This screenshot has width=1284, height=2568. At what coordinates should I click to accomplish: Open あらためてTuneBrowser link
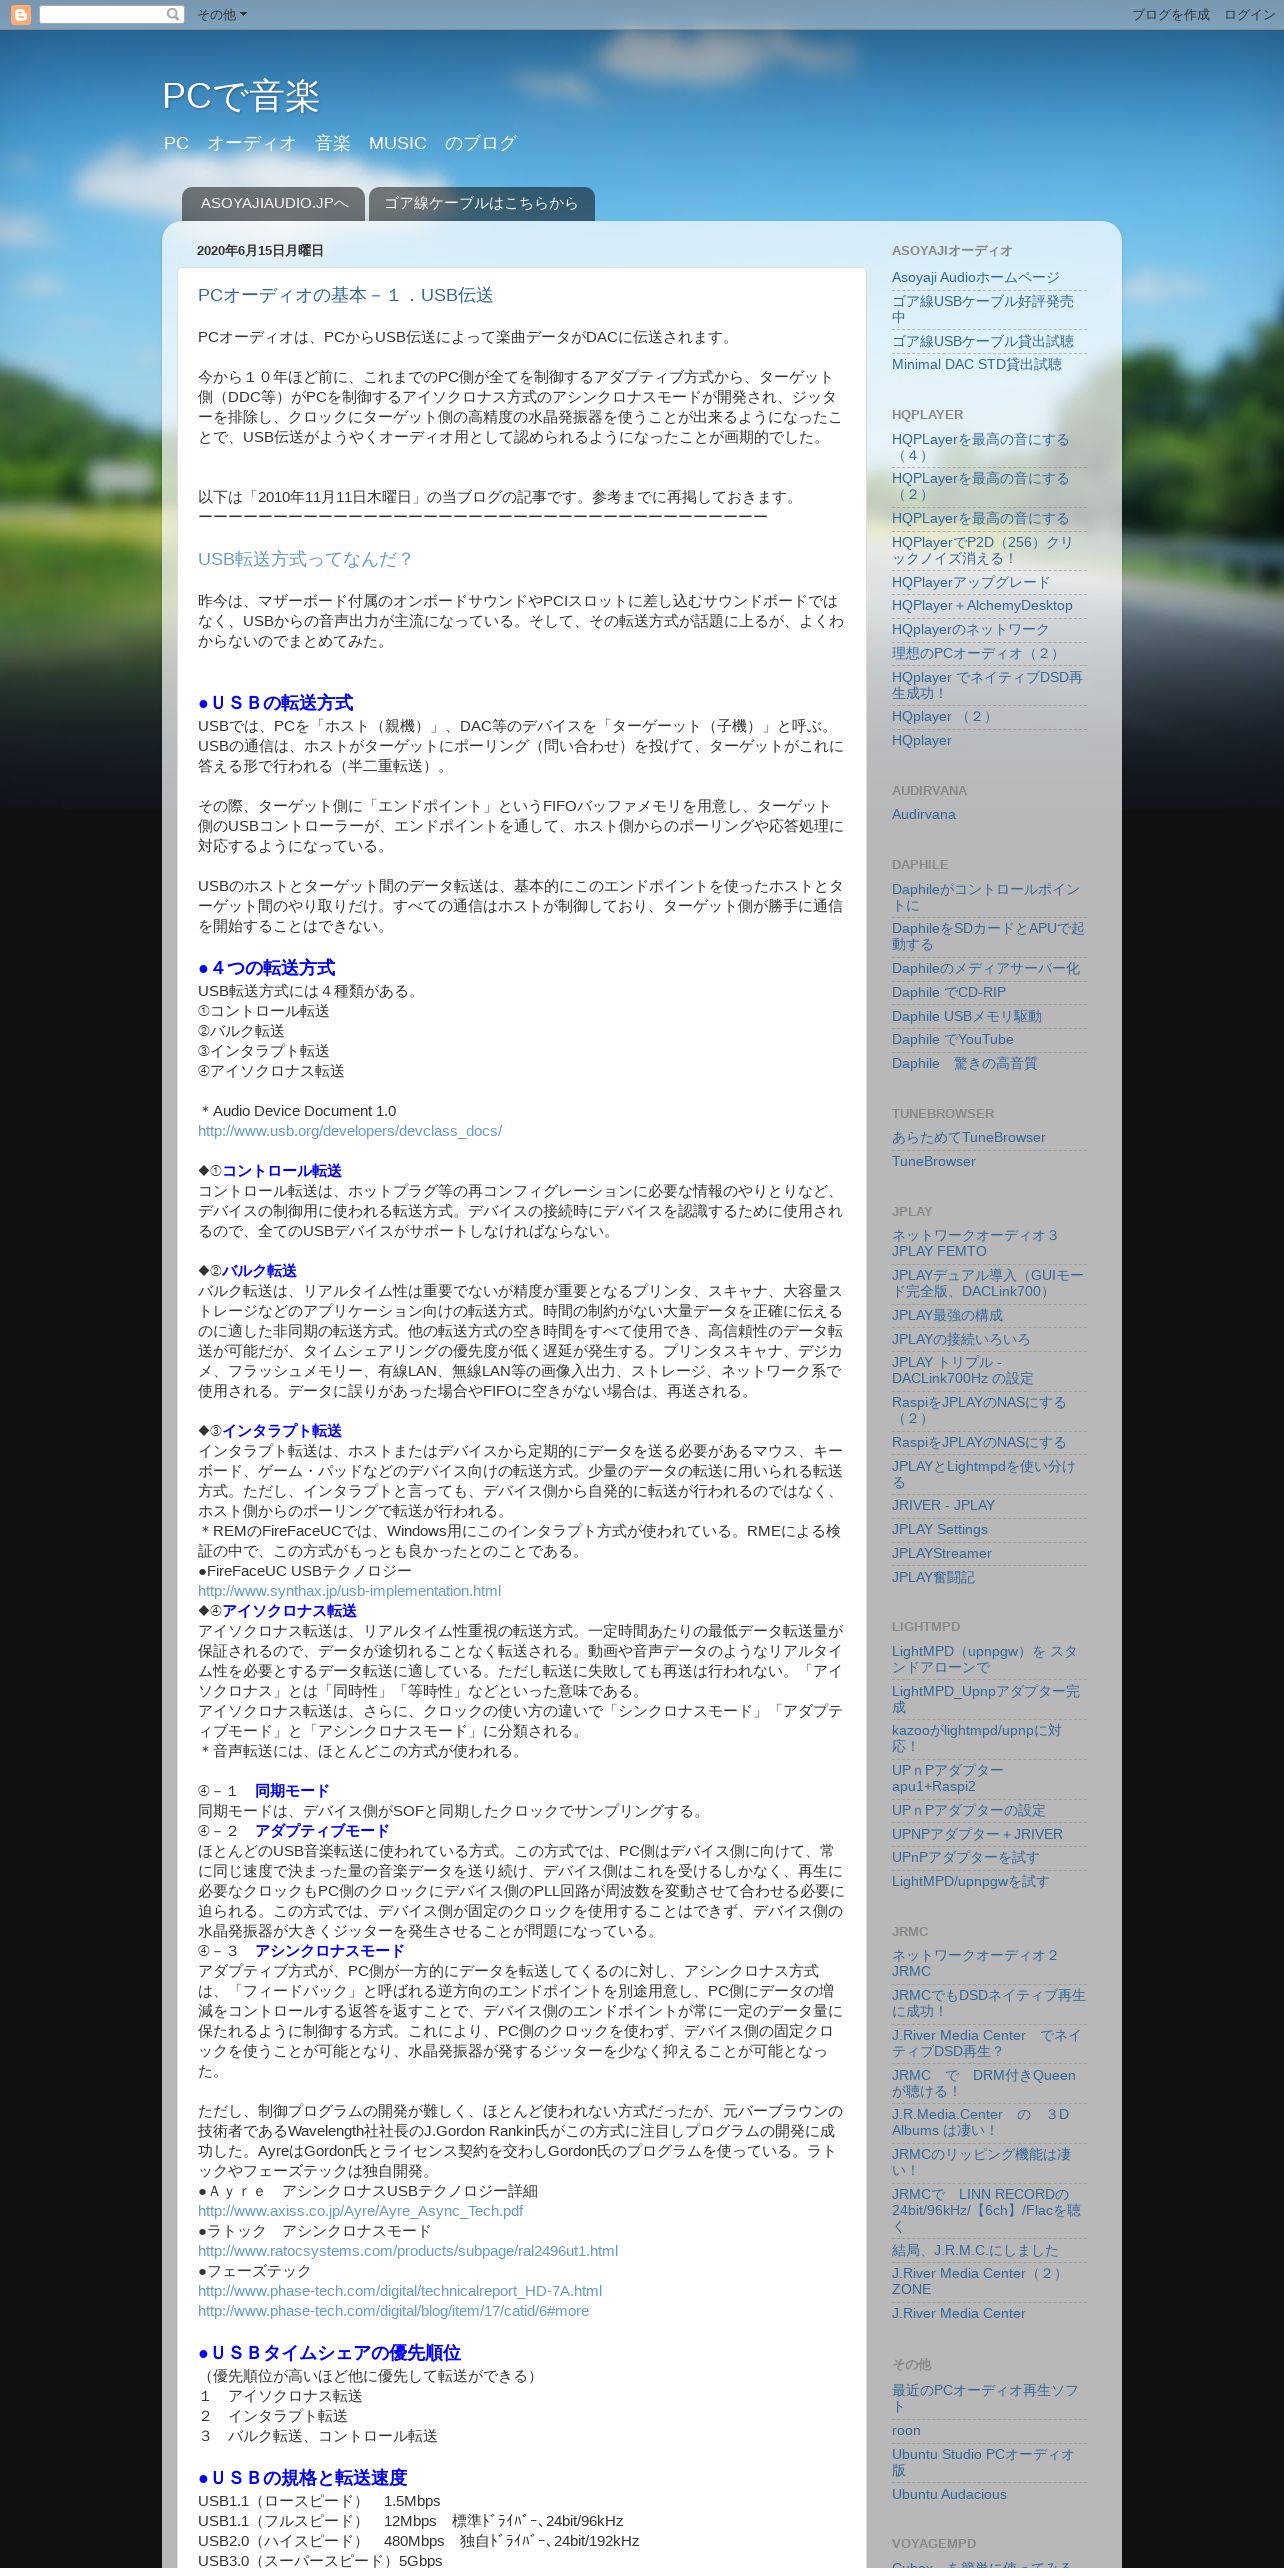click(x=969, y=1137)
